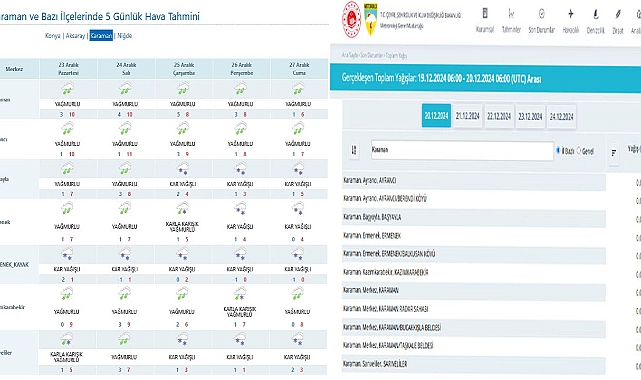
Task: Click the alphabetical sort icon beside search box
Action: (x=354, y=150)
